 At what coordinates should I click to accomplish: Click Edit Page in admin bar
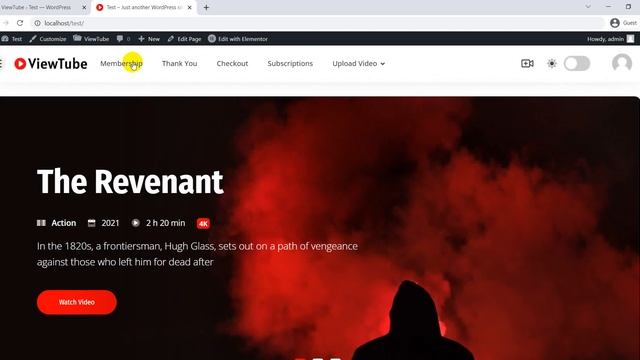(x=184, y=39)
